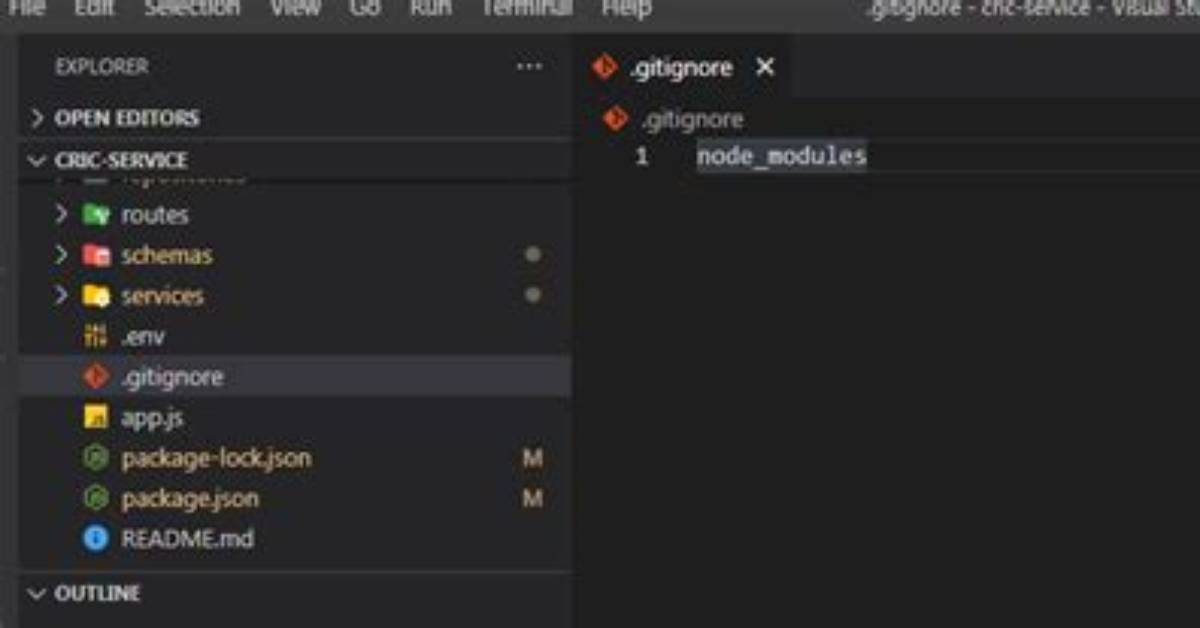
Task: Open the README.md file
Action: pyautogui.click(x=295, y=539)
